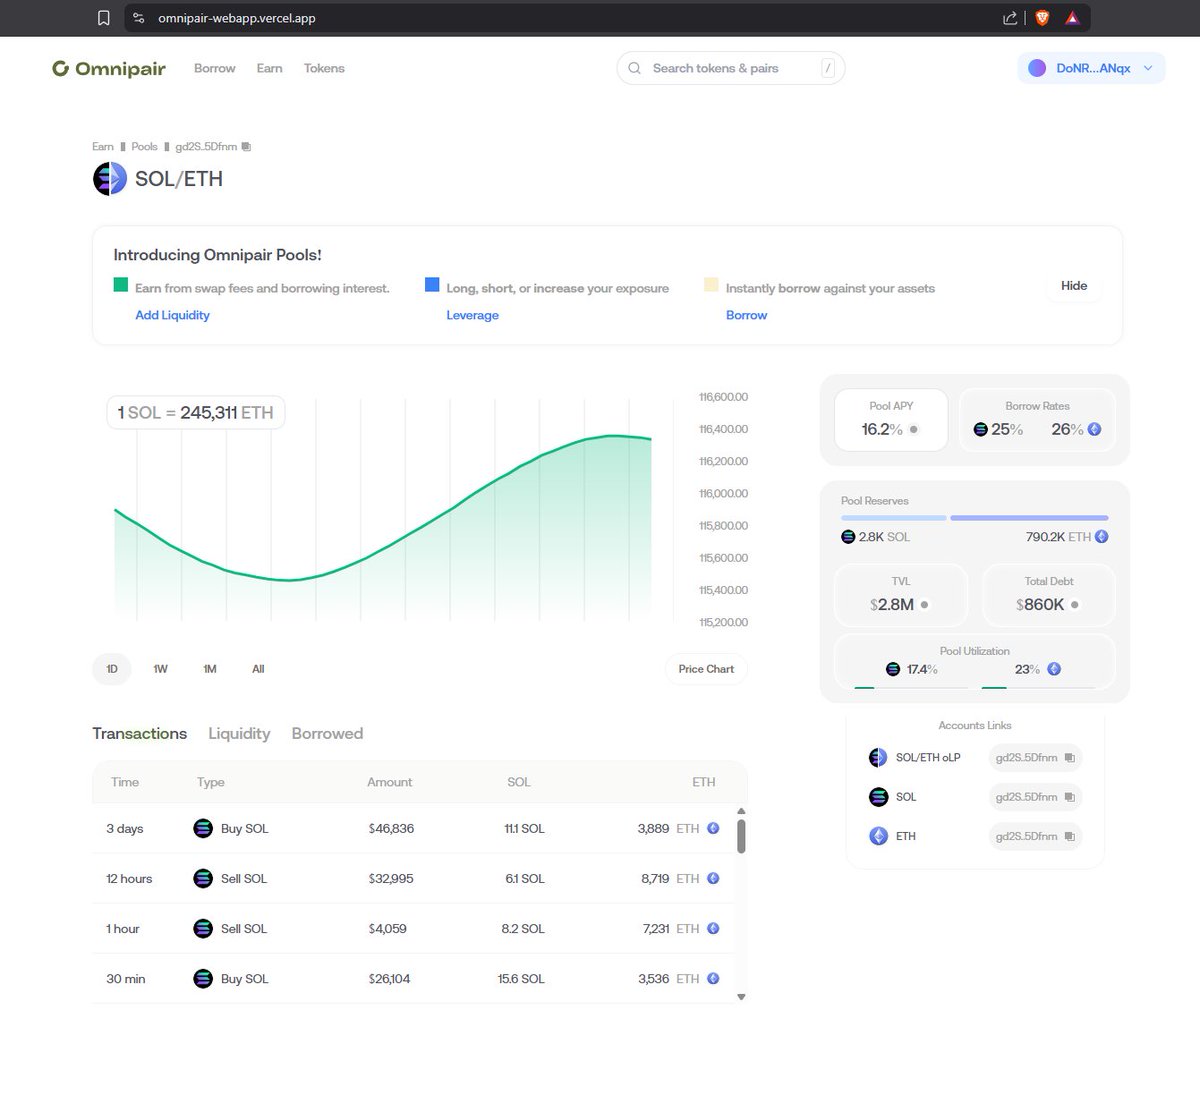The width and height of the screenshot is (1200, 1112).
Task: Hide the Omnipair Pools intro card
Action: click(1074, 286)
